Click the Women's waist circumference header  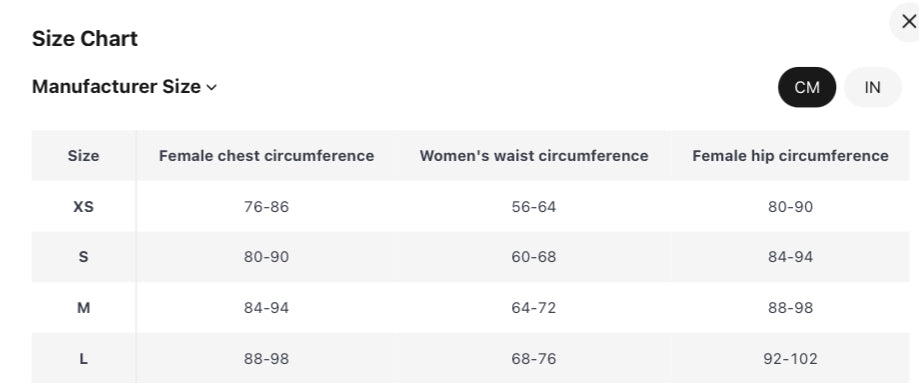(x=533, y=156)
